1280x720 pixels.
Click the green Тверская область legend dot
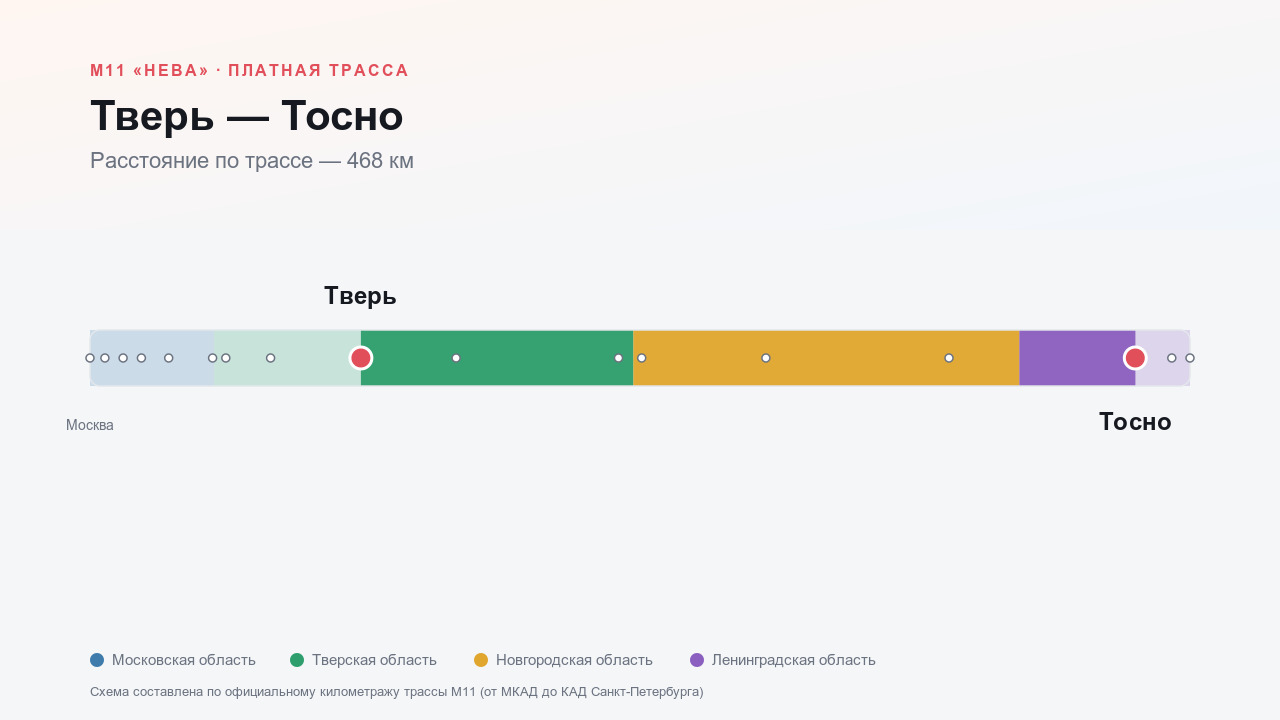[x=297, y=660]
